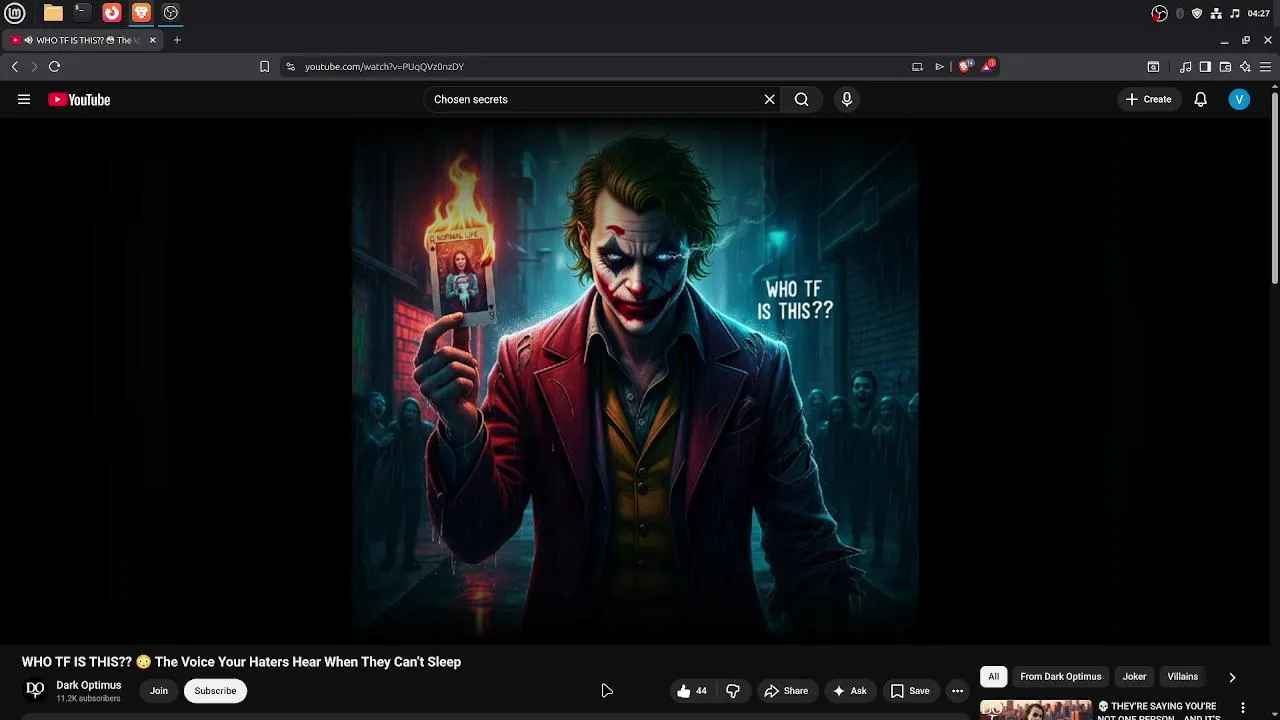Click the video title text
Screen dimensions: 1280x720
click(x=241, y=662)
